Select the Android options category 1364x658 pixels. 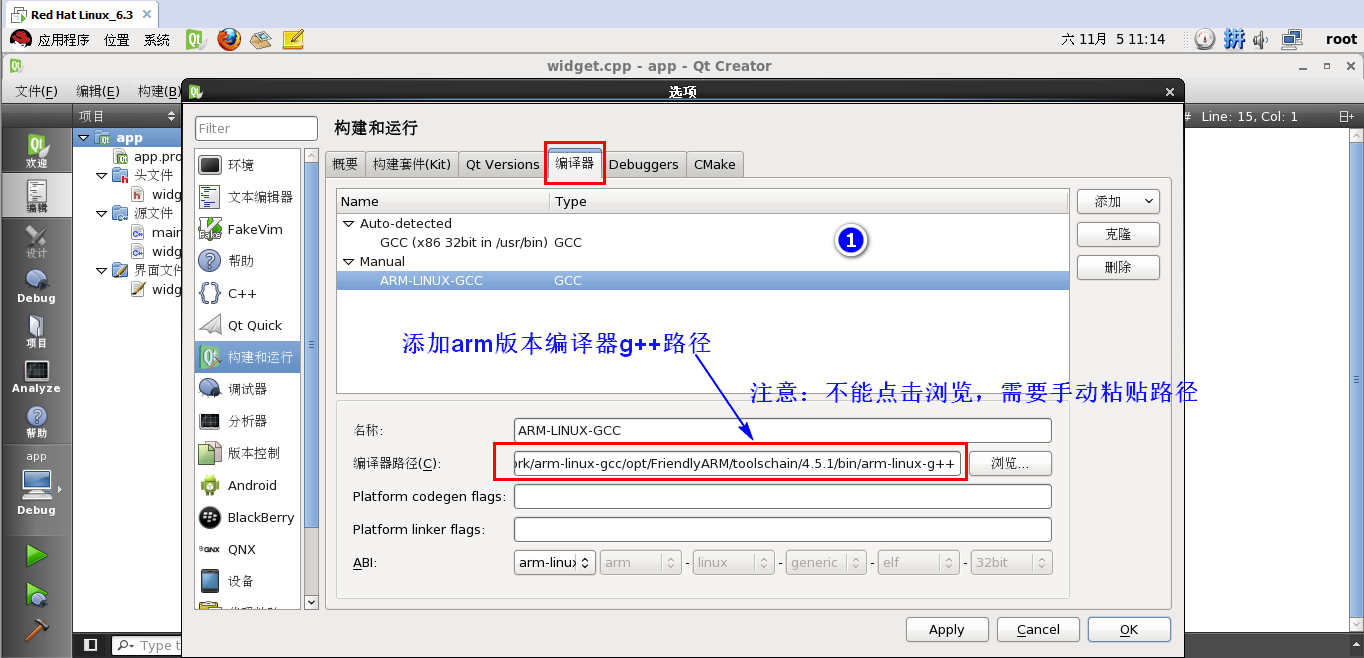(x=246, y=485)
